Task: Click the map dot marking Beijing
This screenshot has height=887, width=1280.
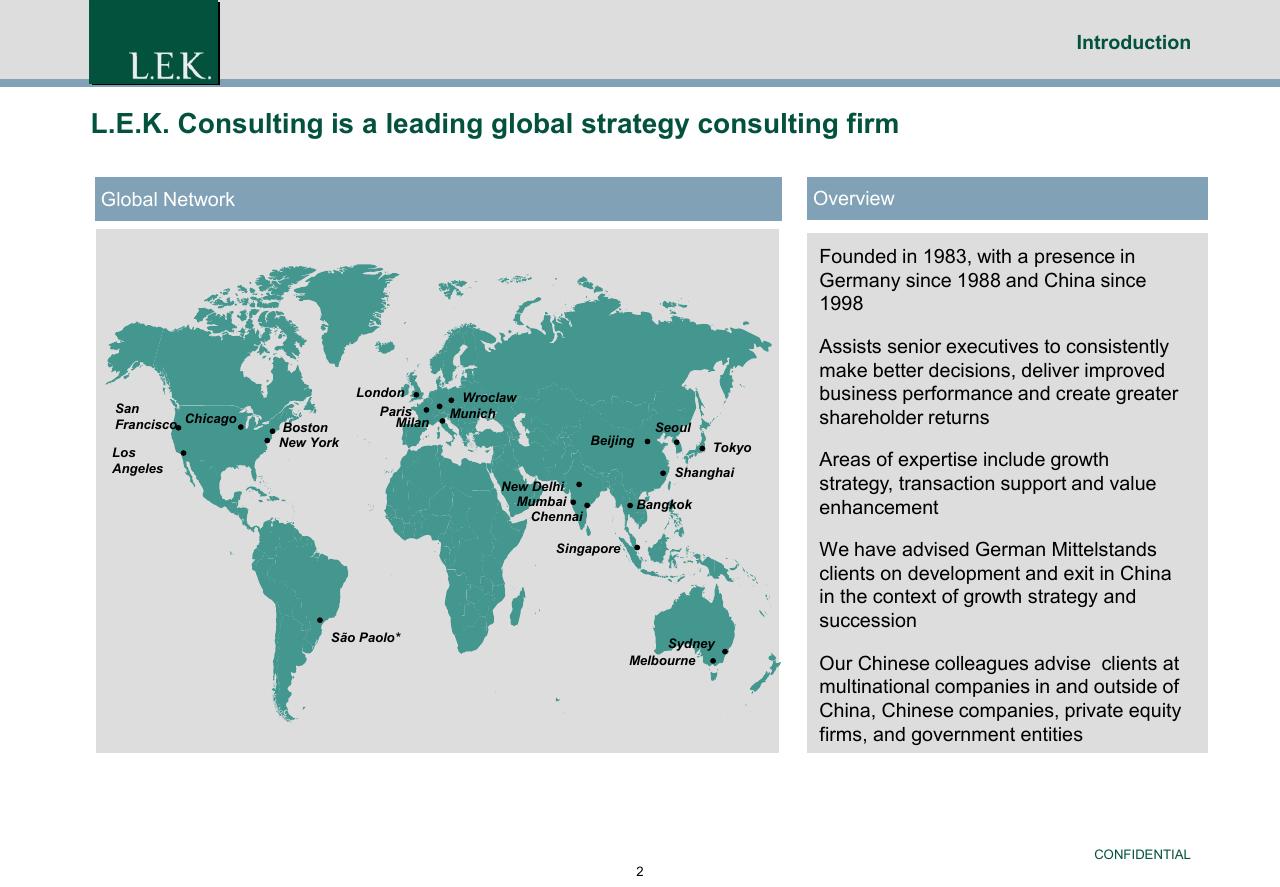Action: [x=647, y=441]
